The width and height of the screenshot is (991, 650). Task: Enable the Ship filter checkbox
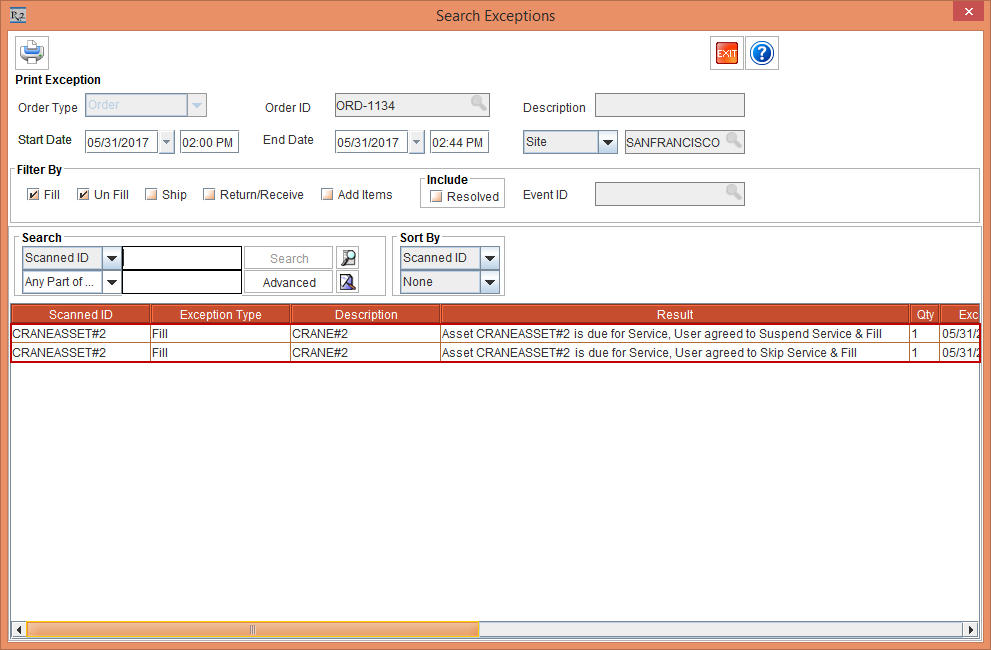click(x=151, y=195)
